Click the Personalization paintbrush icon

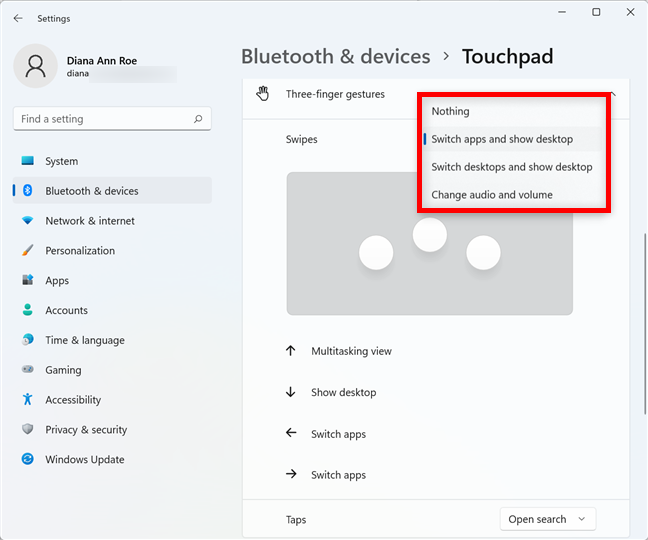click(x=28, y=250)
